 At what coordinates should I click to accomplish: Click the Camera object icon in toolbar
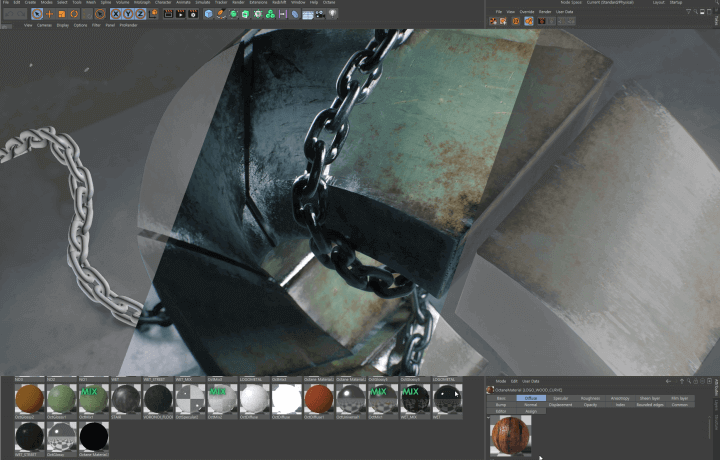click(320, 14)
